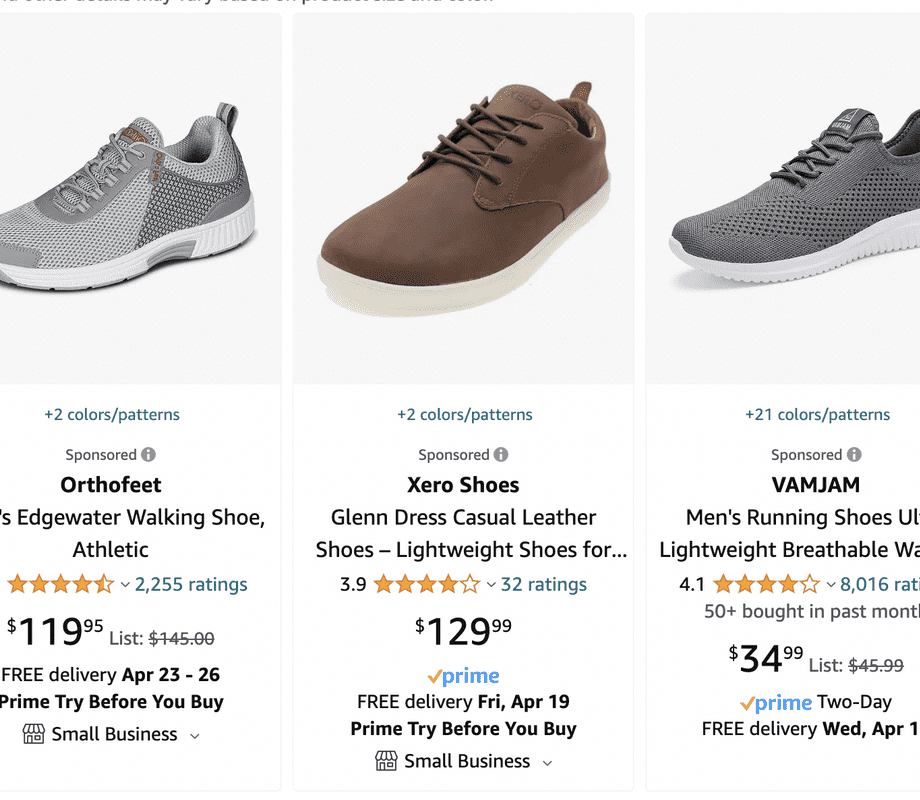
Task: Click the Small Business storefront icon under Orthofeet
Action: click(x=34, y=734)
